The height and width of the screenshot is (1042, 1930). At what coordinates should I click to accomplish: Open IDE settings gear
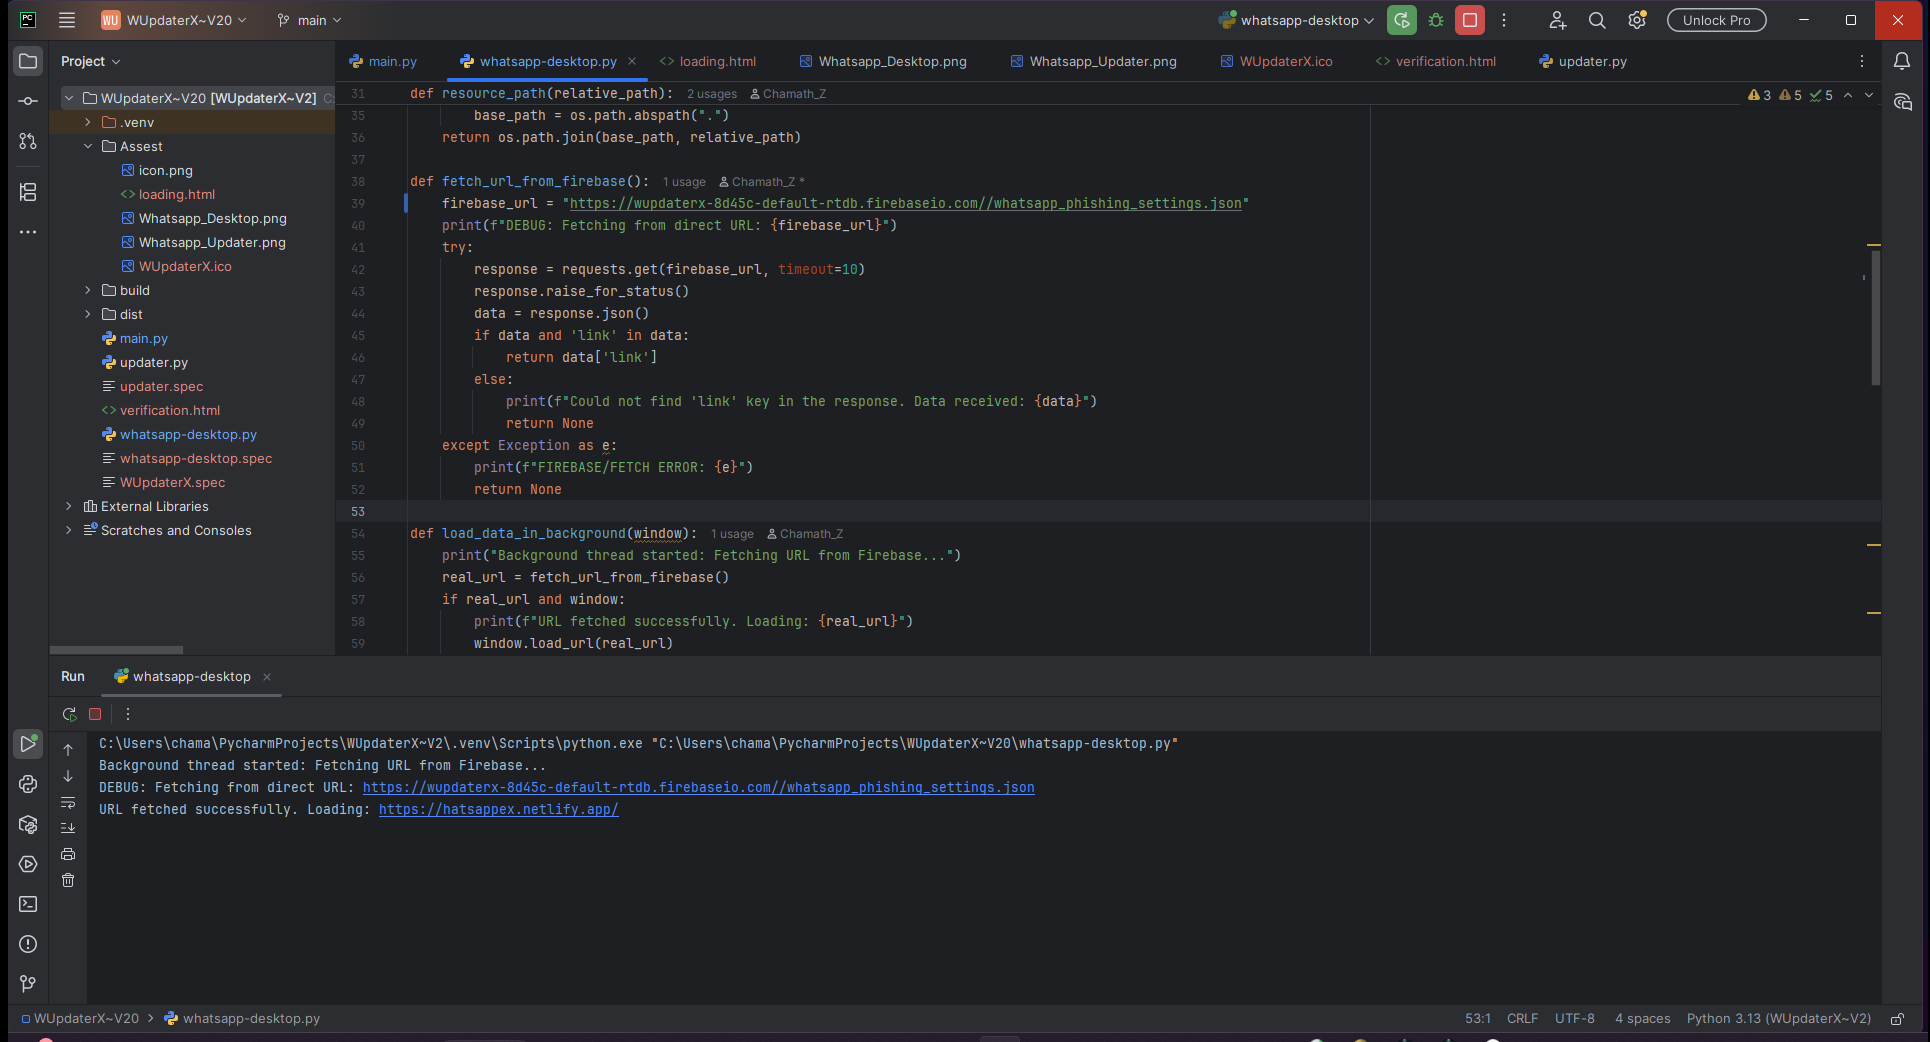click(x=1637, y=20)
